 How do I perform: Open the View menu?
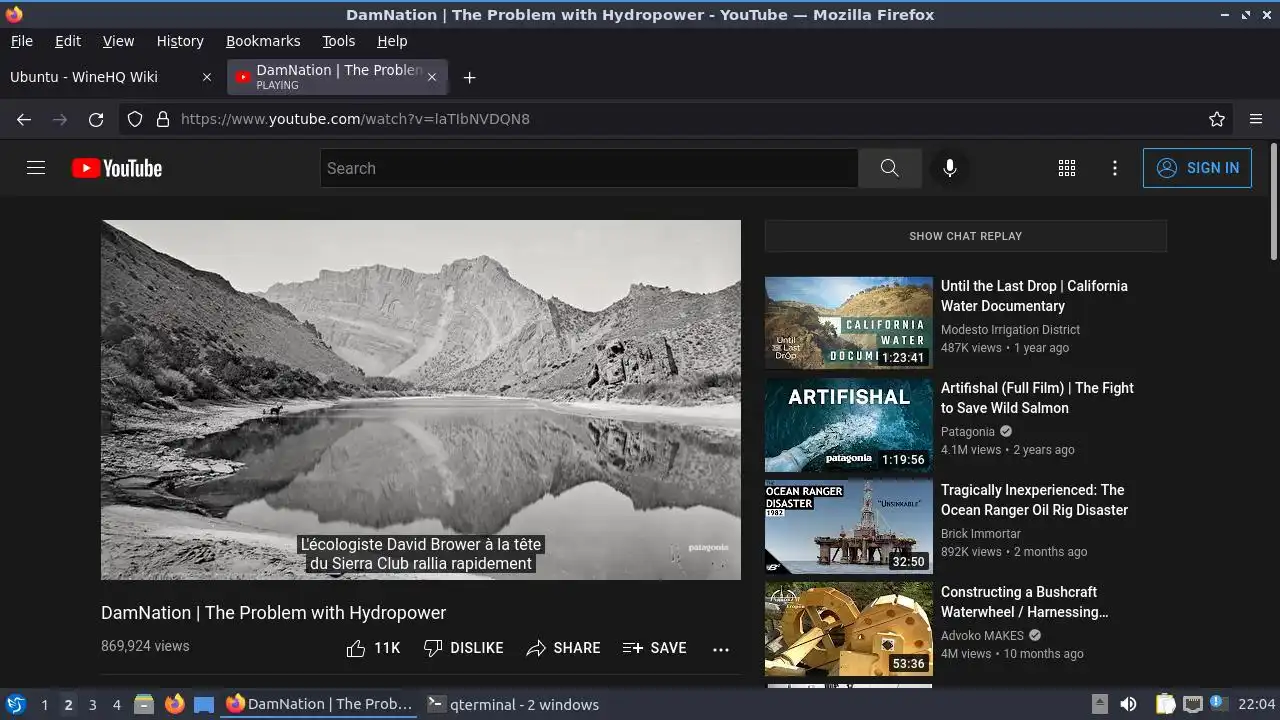pyautogui.click(x=118, y=41)
